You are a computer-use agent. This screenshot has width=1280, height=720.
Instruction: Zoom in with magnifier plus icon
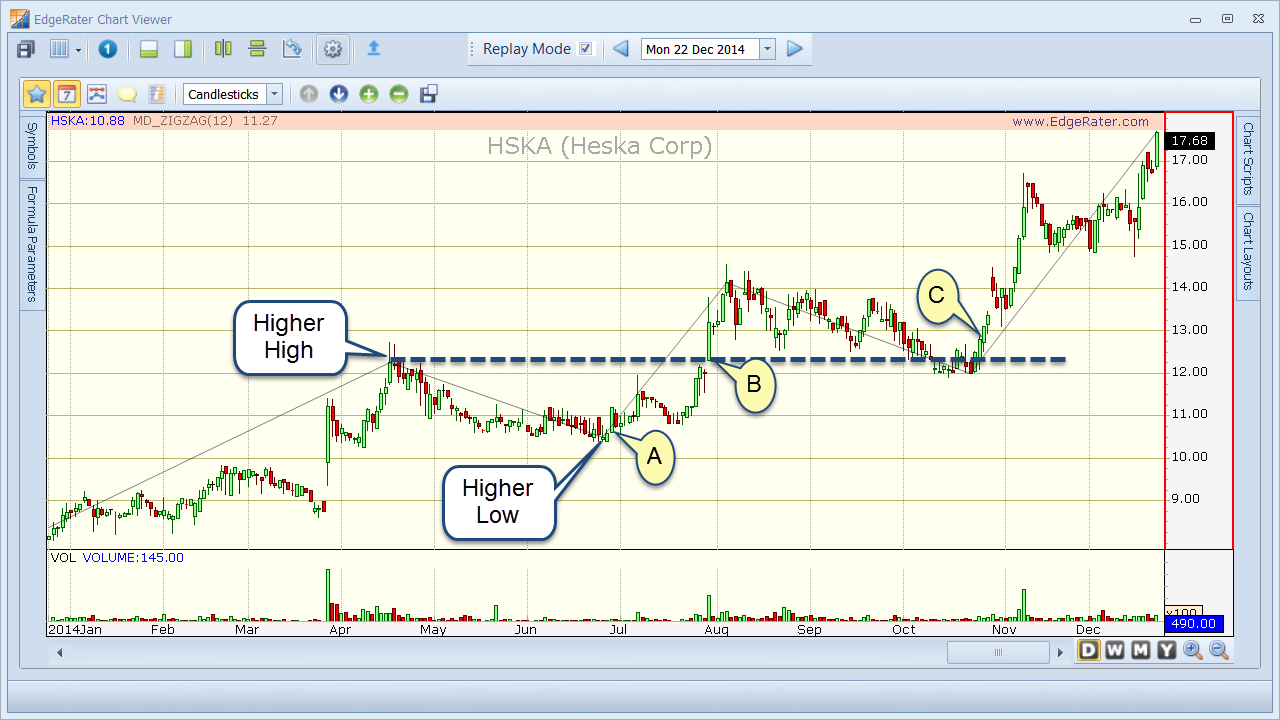point(1193,651)
